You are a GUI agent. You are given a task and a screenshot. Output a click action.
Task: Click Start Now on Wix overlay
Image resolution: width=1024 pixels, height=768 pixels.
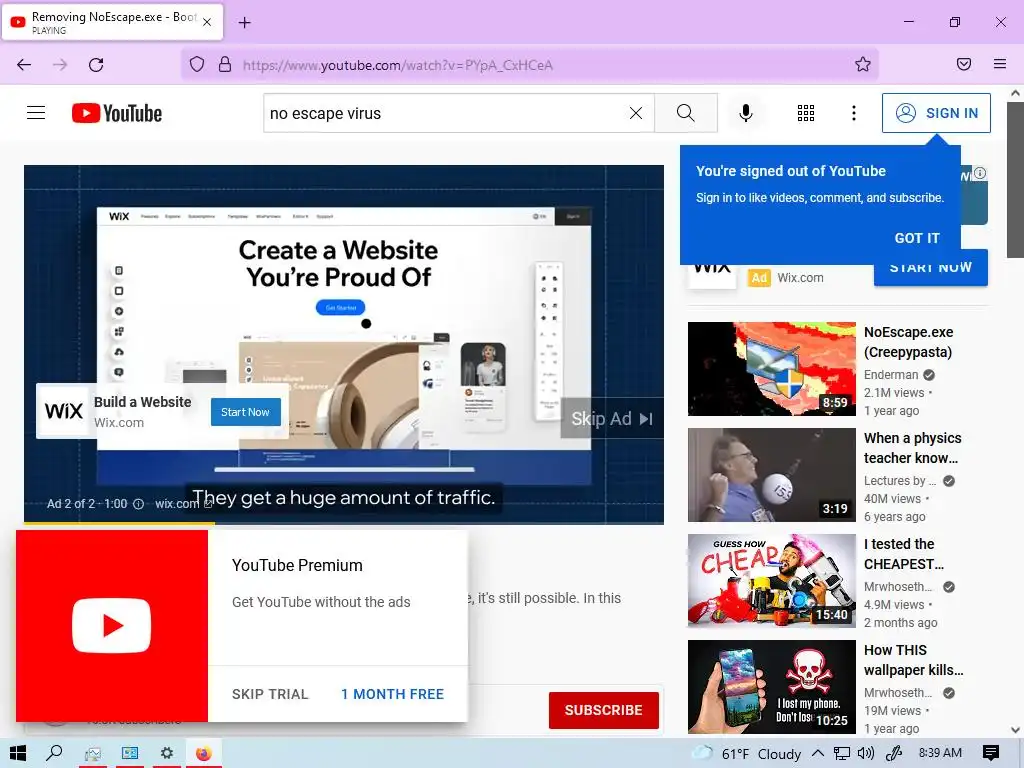pyautogui.click(x=246, y=412)
